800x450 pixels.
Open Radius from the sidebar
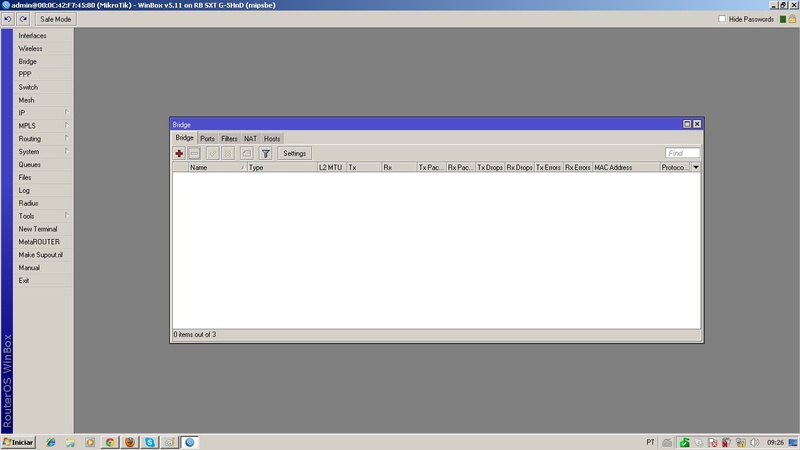point(43,203)
